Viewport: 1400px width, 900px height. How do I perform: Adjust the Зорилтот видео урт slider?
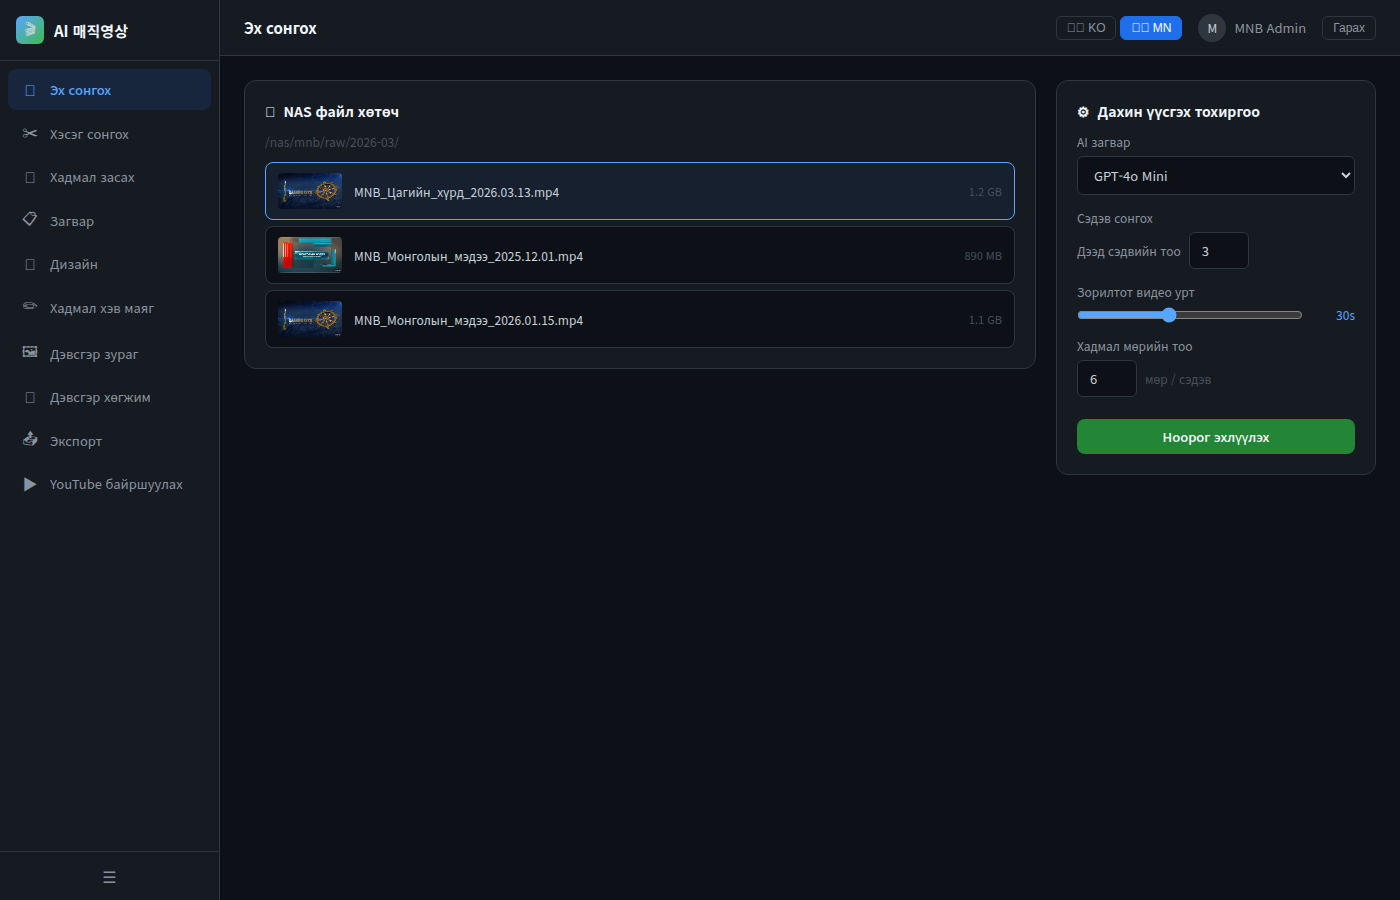coord(1190,315)
